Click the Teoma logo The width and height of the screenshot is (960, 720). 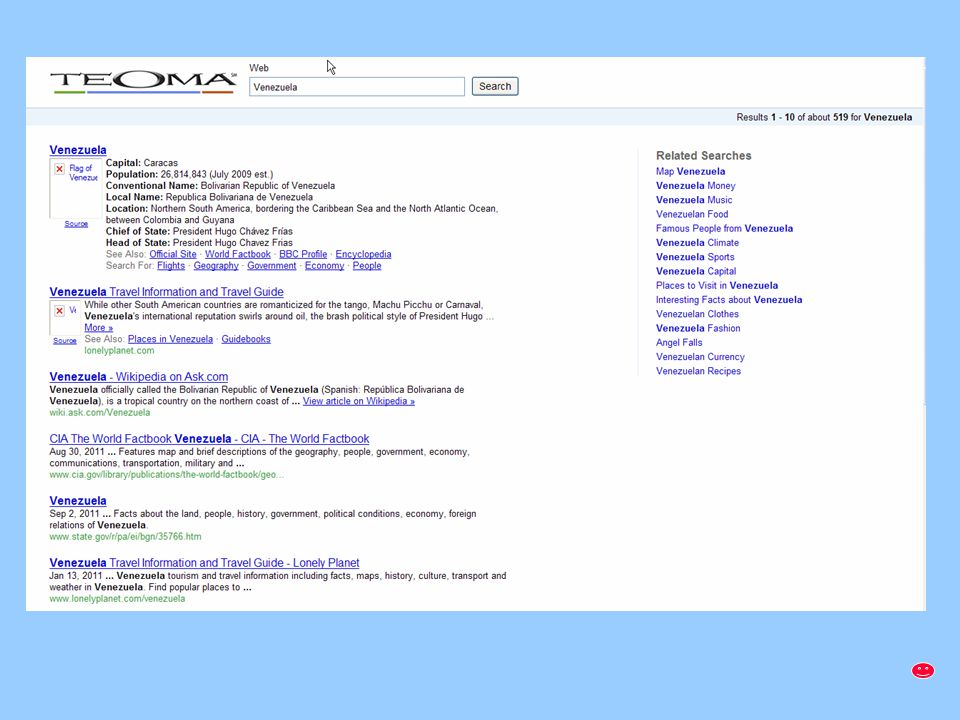143,82
